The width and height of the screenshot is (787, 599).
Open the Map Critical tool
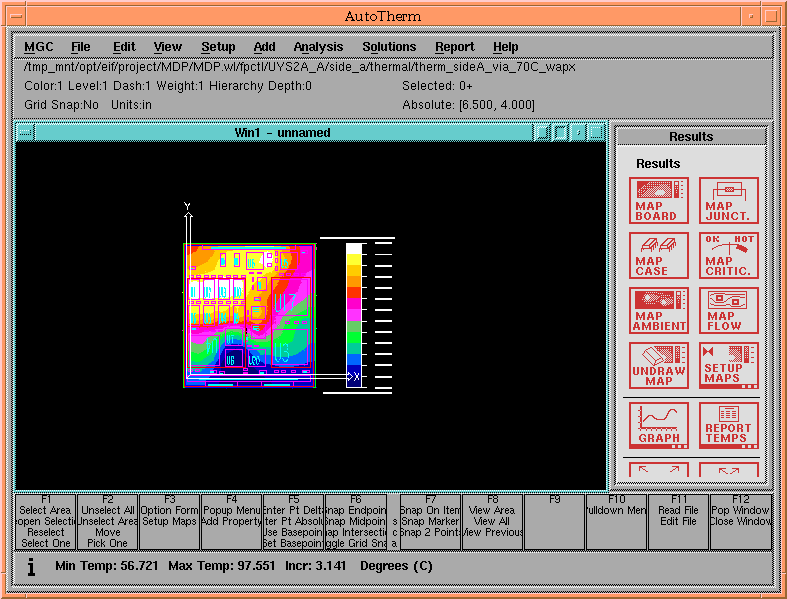pyautogui.click(x=729, y=256)
